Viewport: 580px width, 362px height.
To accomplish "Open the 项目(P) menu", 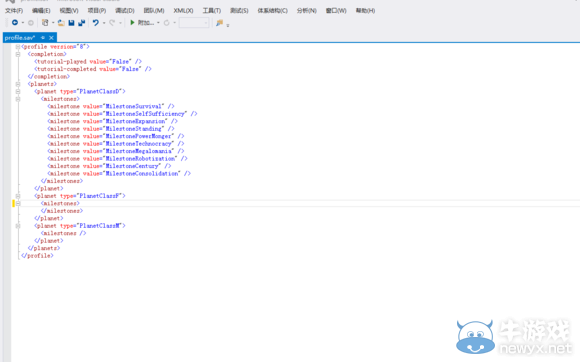I will [97, 10].
